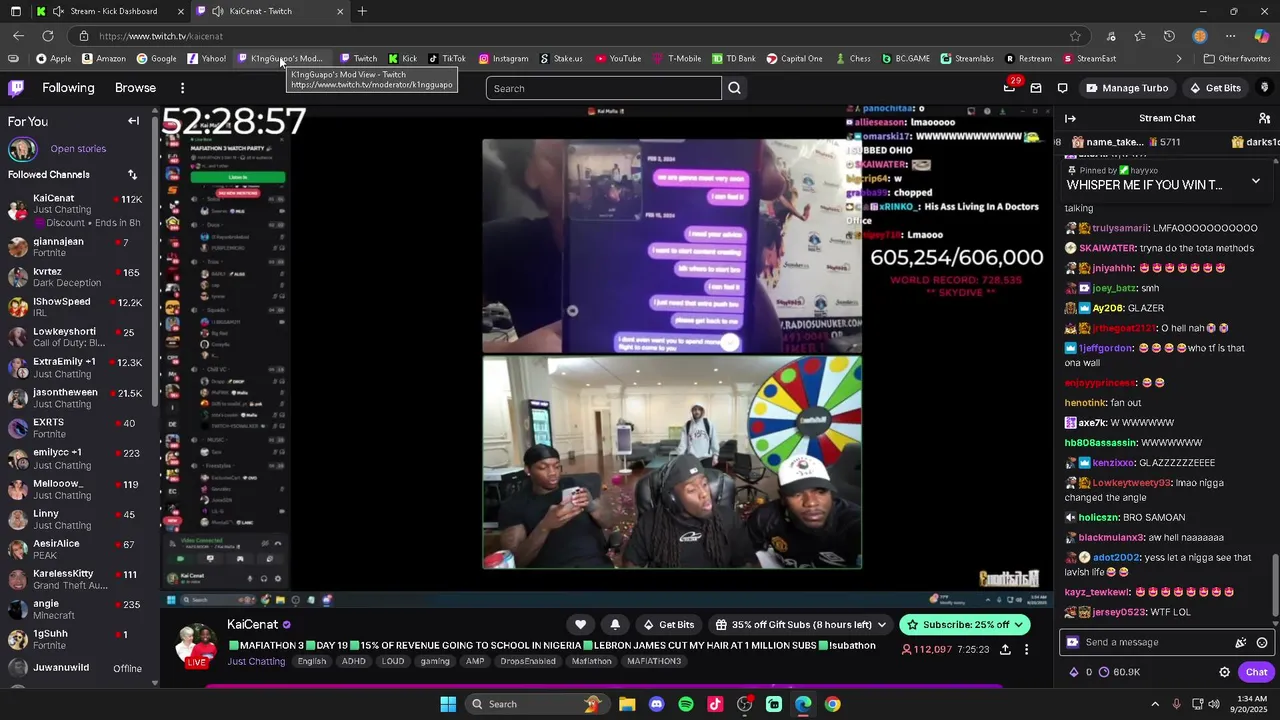Open the Twitch home logo
Screen dimensions: 1280x720
pos(16,88)
